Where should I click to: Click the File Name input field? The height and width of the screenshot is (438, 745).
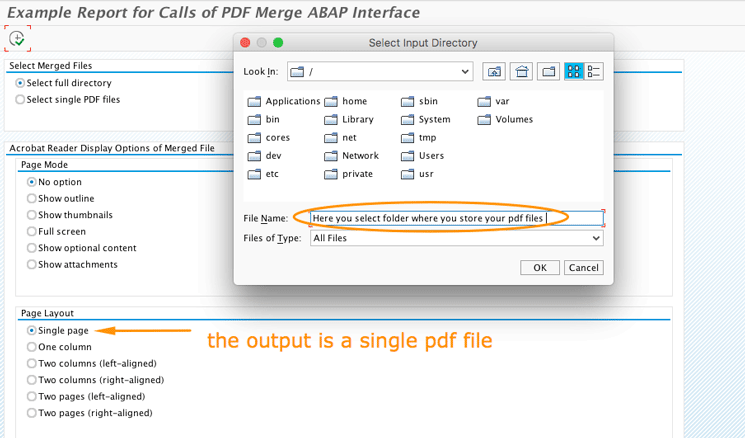(x=457, y=219)
